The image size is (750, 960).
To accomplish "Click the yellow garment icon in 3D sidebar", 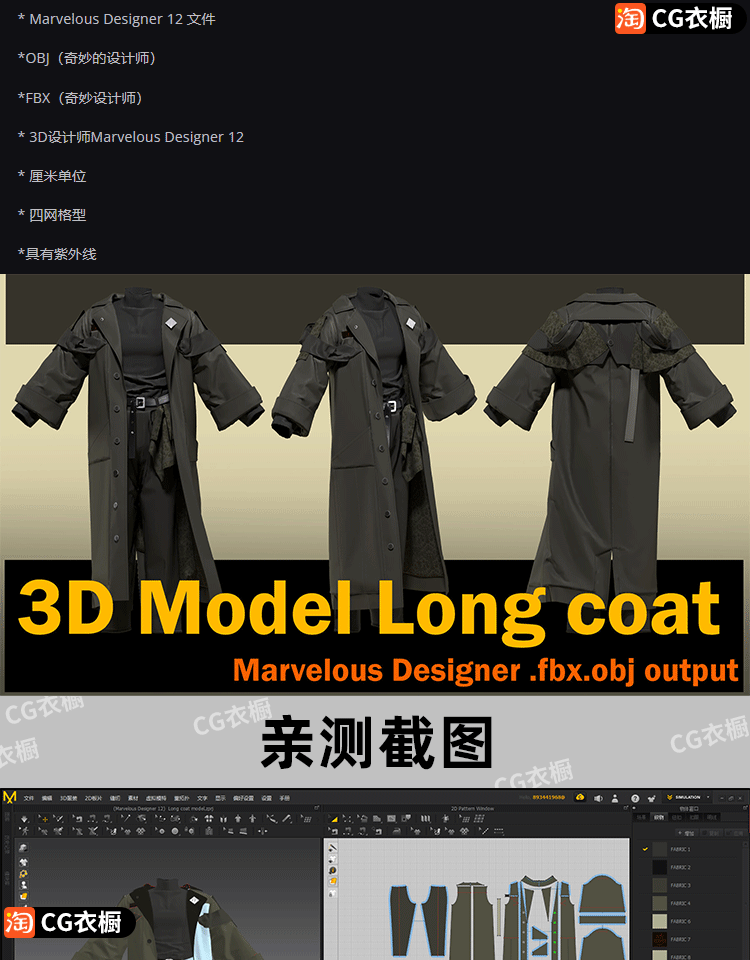I will point(23,873).
